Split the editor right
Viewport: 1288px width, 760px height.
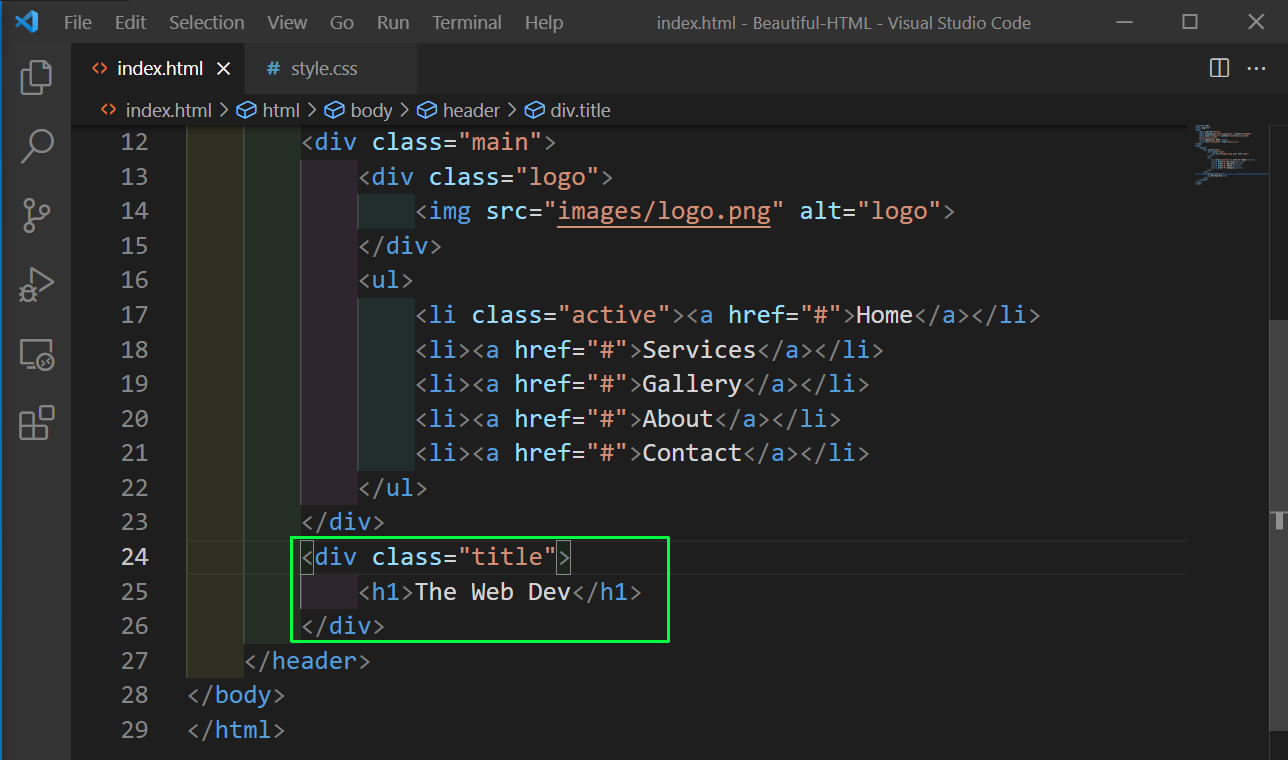click(x=1219, y=68)
